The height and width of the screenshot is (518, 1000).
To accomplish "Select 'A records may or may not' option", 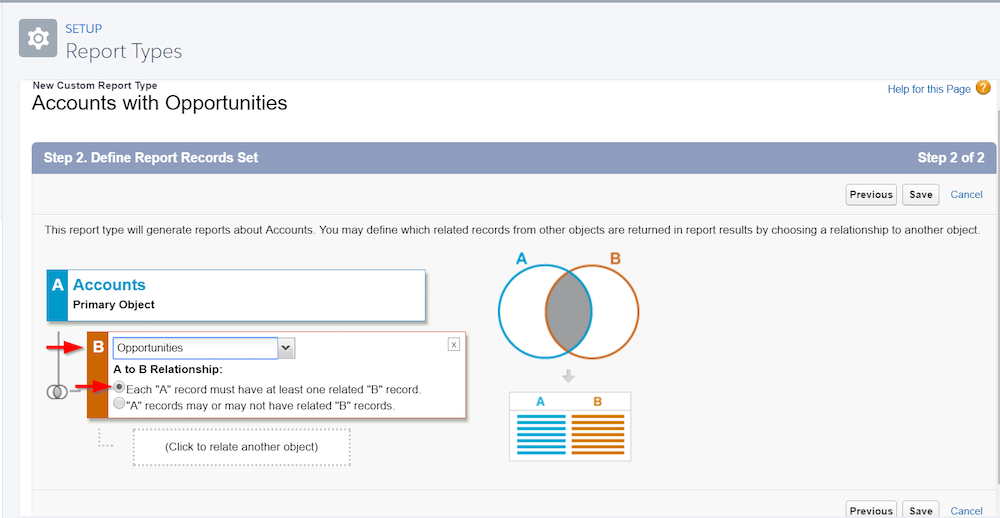I will tap(119, 404).
